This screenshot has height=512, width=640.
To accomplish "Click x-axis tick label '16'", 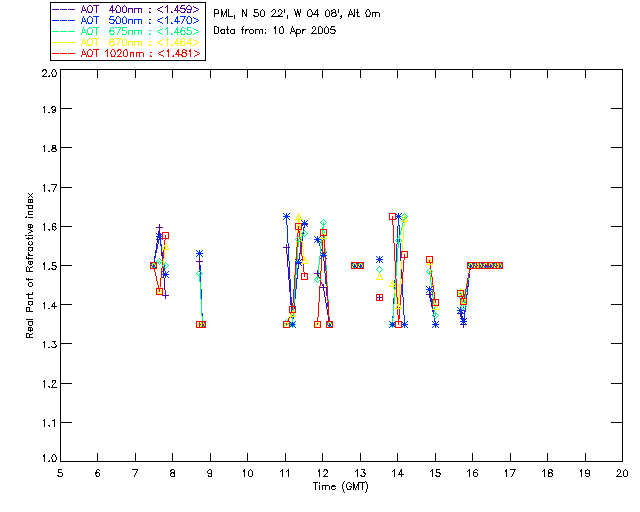I will 473,473.
